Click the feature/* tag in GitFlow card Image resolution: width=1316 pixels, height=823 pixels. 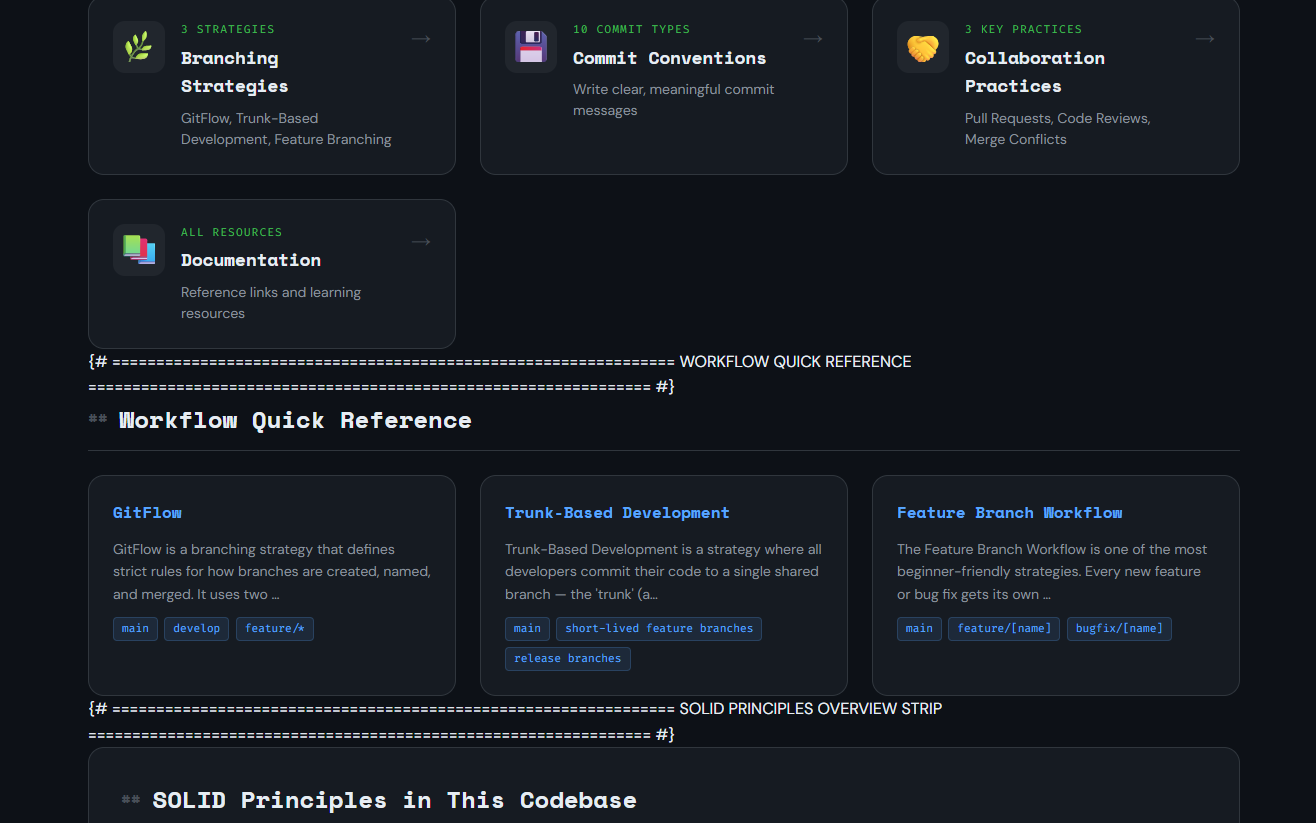click(x=275, y=628)
